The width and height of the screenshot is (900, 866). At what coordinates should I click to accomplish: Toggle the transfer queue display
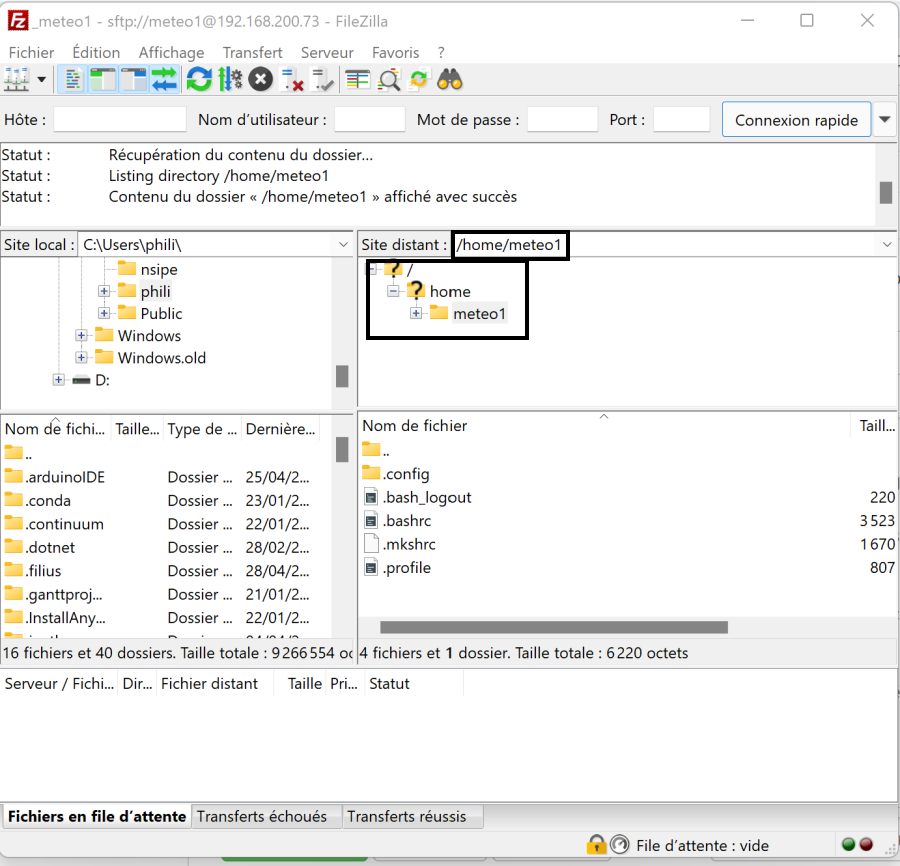[164, 79]
